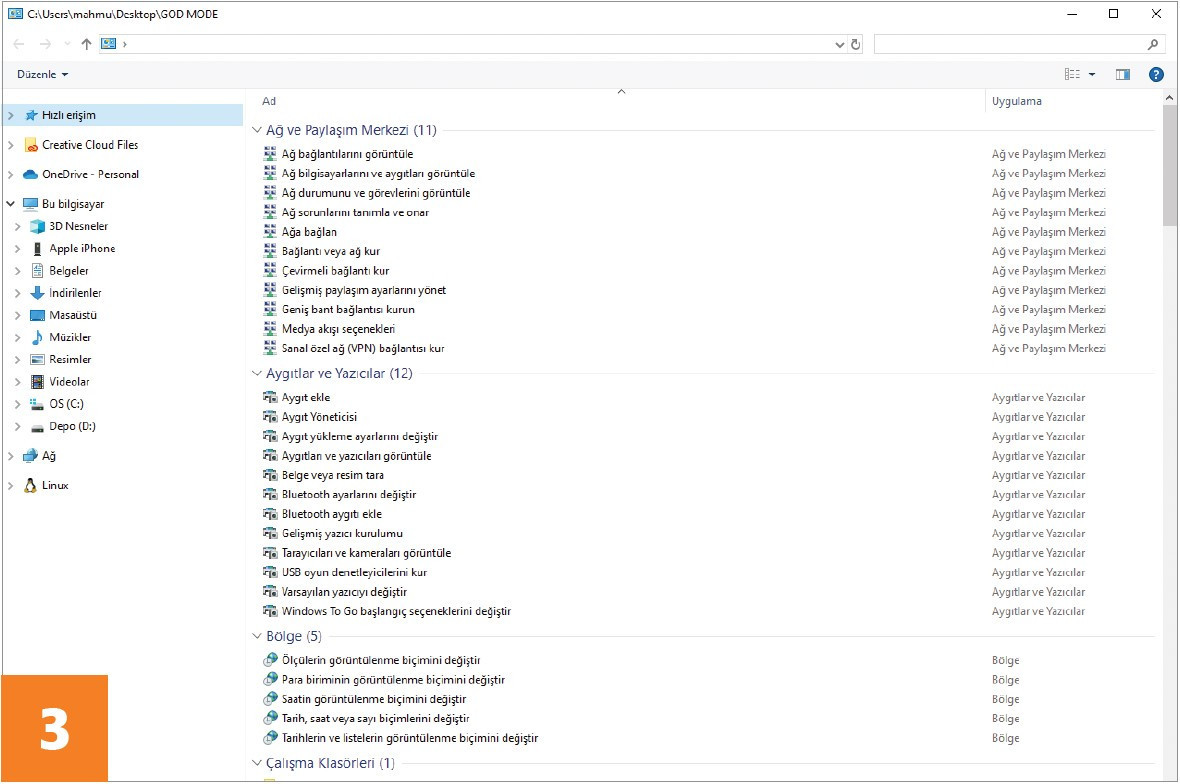Click icon beside Tarih, saat veya sayı biçimlerini

(270, 718)
